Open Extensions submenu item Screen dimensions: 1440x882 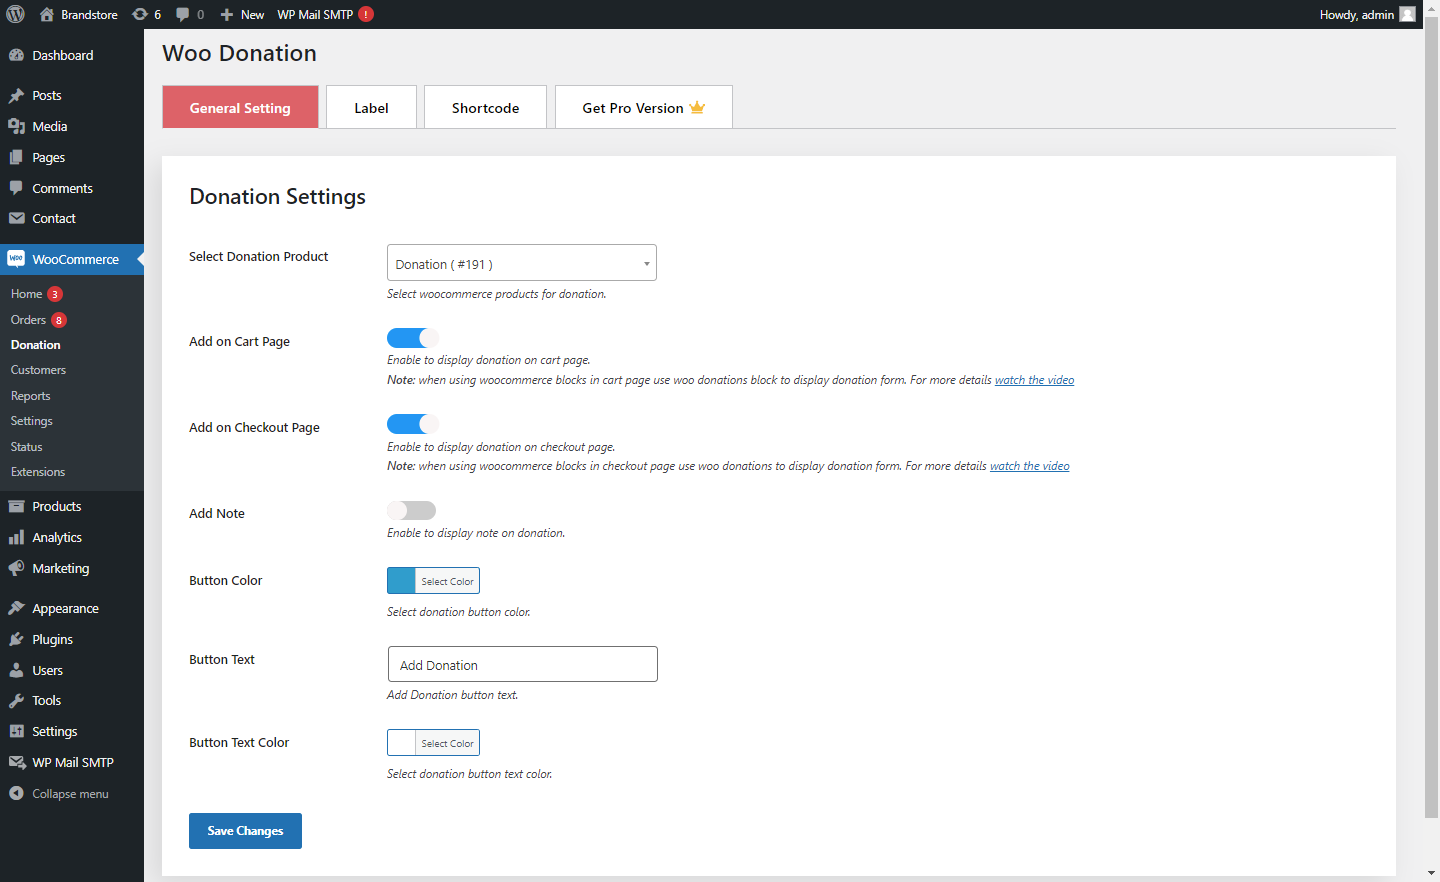[38, 472]
